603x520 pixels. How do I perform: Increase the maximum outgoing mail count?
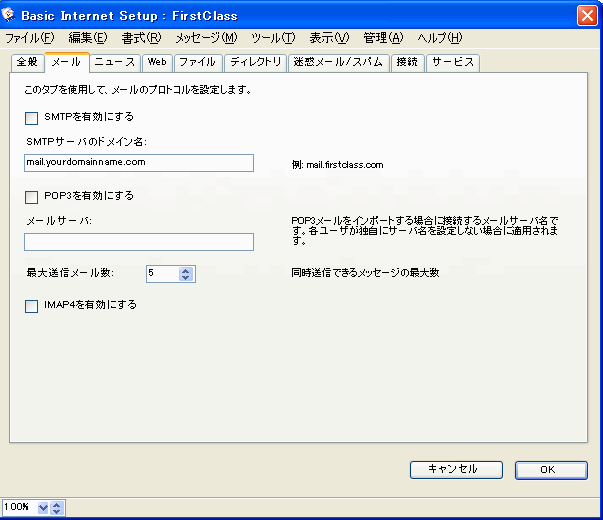(x=187, y=269)
